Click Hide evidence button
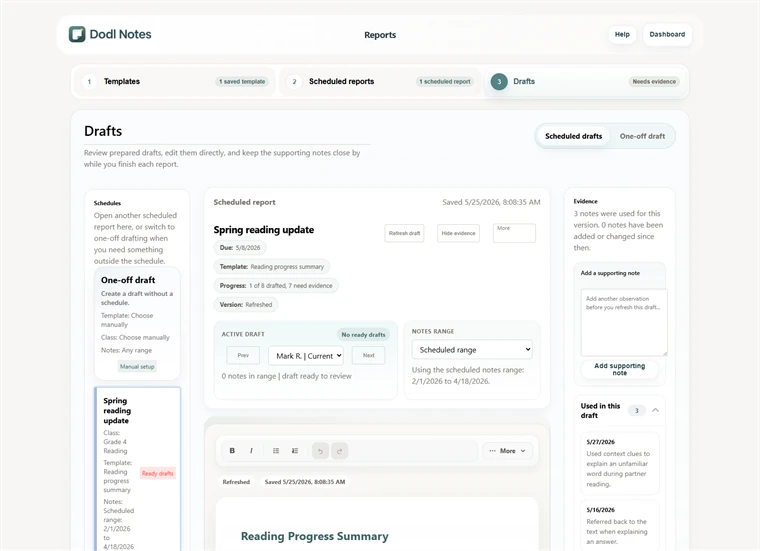The image size is (760, 551). 458,233
